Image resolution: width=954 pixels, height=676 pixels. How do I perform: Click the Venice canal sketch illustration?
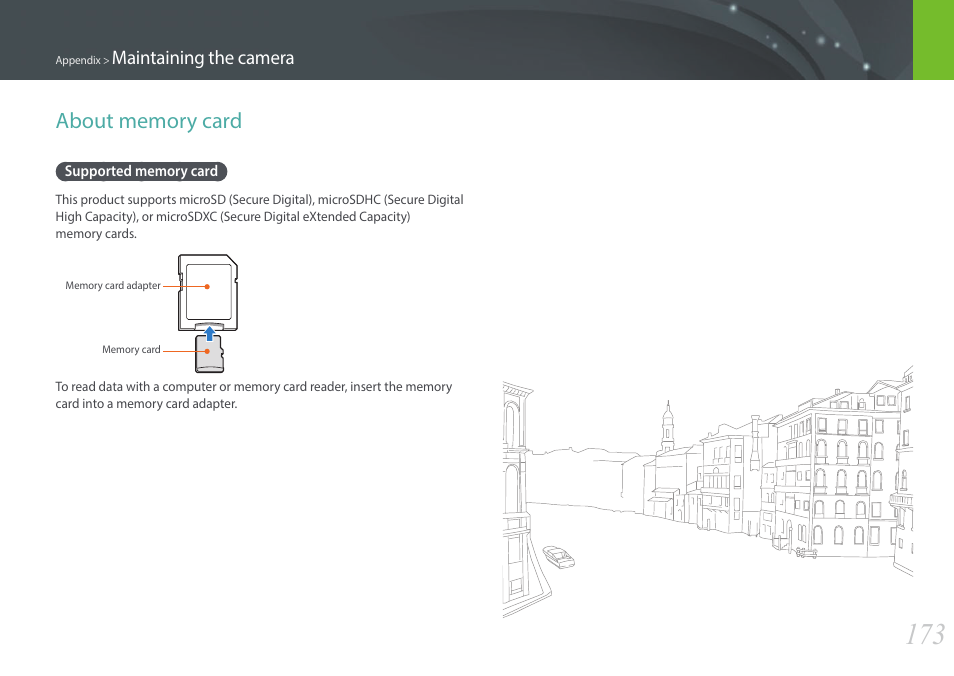pos(708,491)
